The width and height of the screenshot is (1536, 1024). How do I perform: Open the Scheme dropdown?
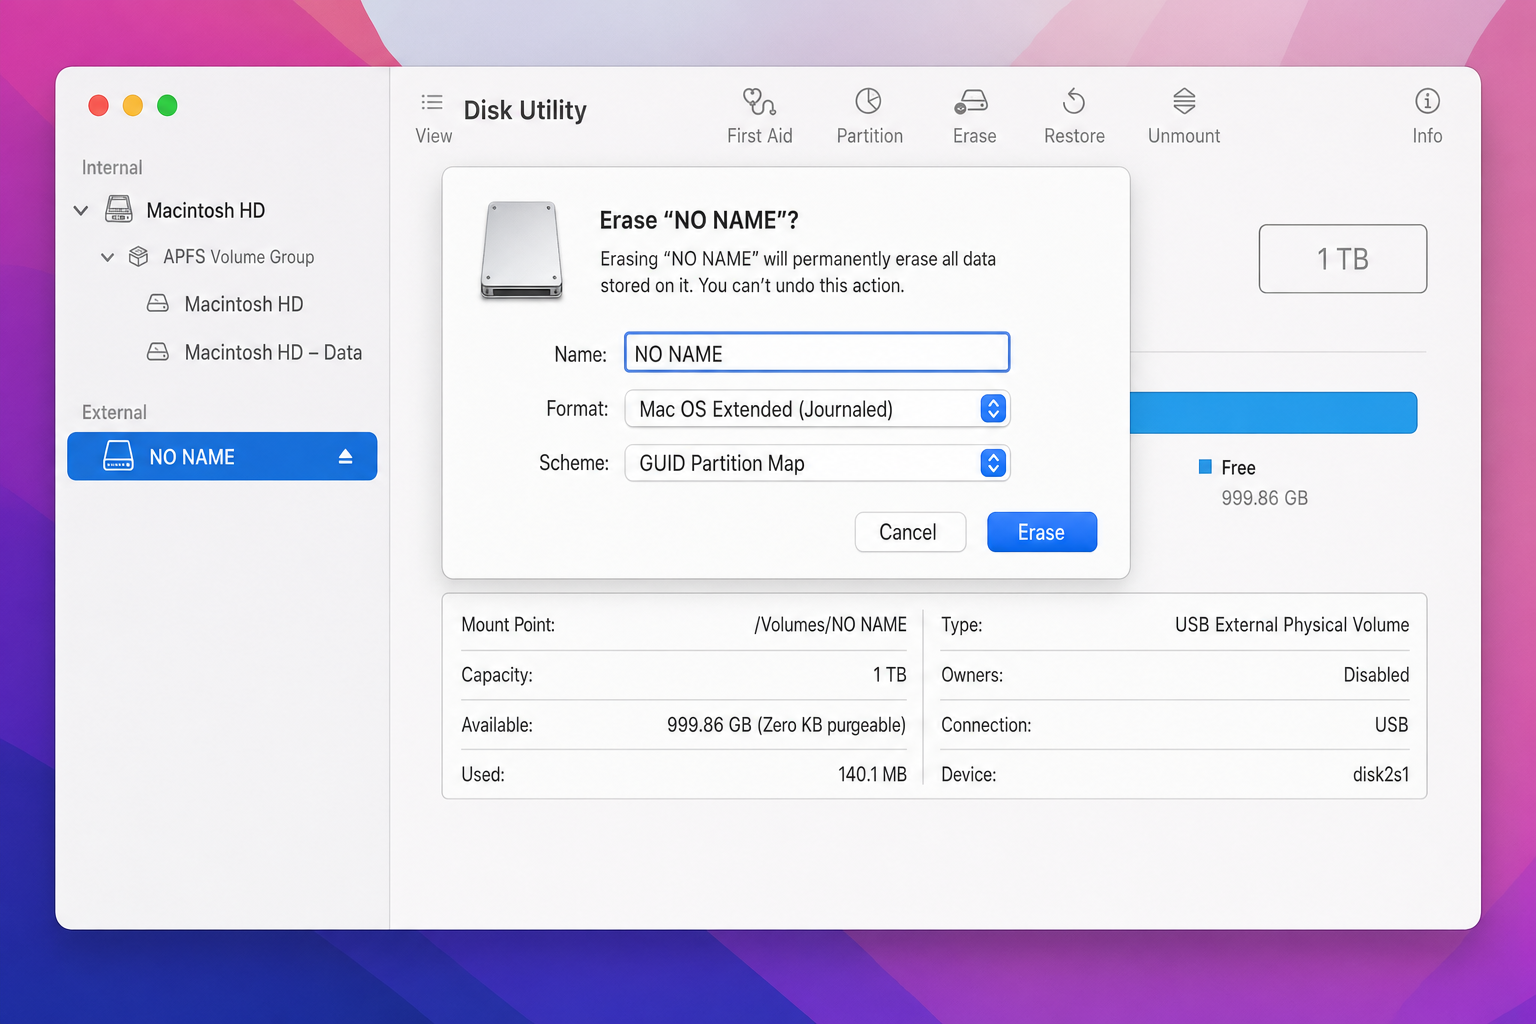(x=817, y=463)
